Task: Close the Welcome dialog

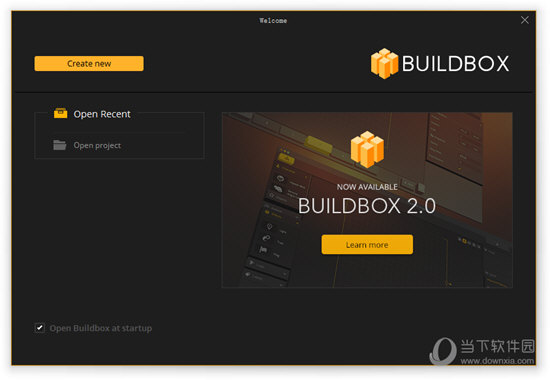Action: point(525,20)
